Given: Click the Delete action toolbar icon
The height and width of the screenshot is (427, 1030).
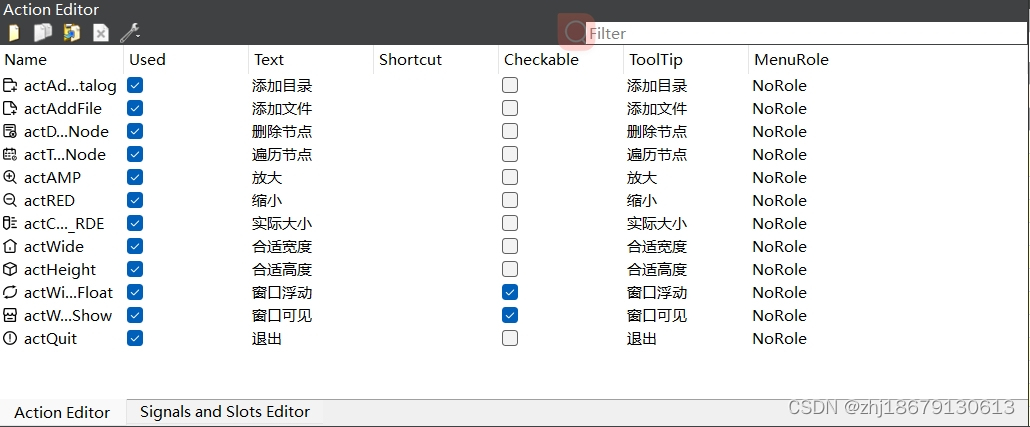Looking at the screenshot, I should 101,33.
